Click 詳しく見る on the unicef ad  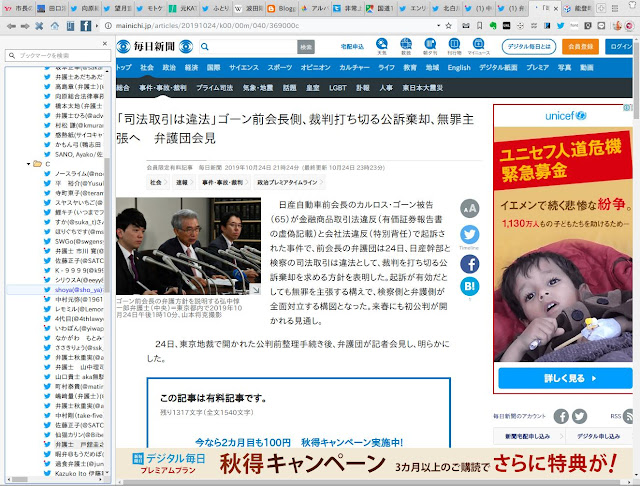point(565,378)
